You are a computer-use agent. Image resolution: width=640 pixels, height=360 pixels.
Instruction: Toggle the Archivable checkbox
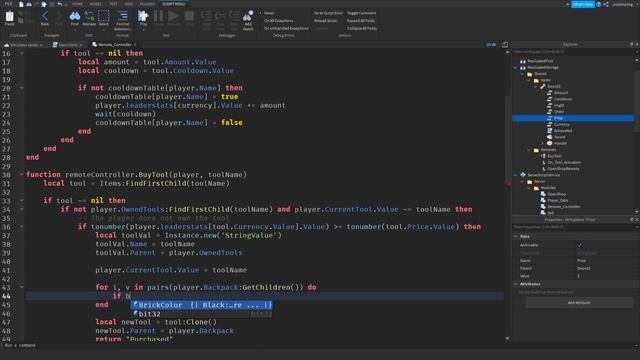(580, 245)
